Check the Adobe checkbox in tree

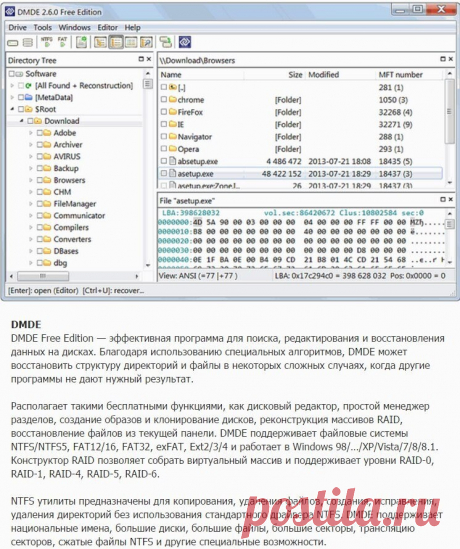click(40, 133)
